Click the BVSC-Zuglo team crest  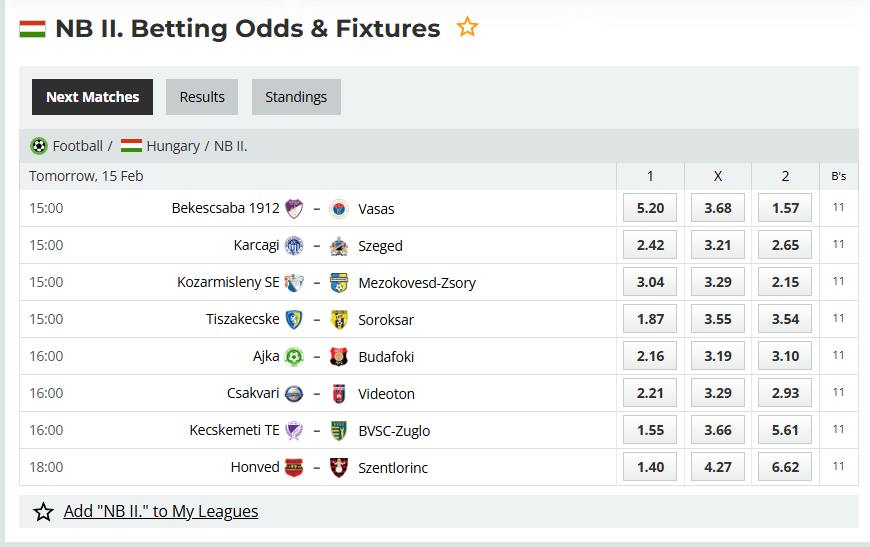pyautogui.click(x=339, y=431)
